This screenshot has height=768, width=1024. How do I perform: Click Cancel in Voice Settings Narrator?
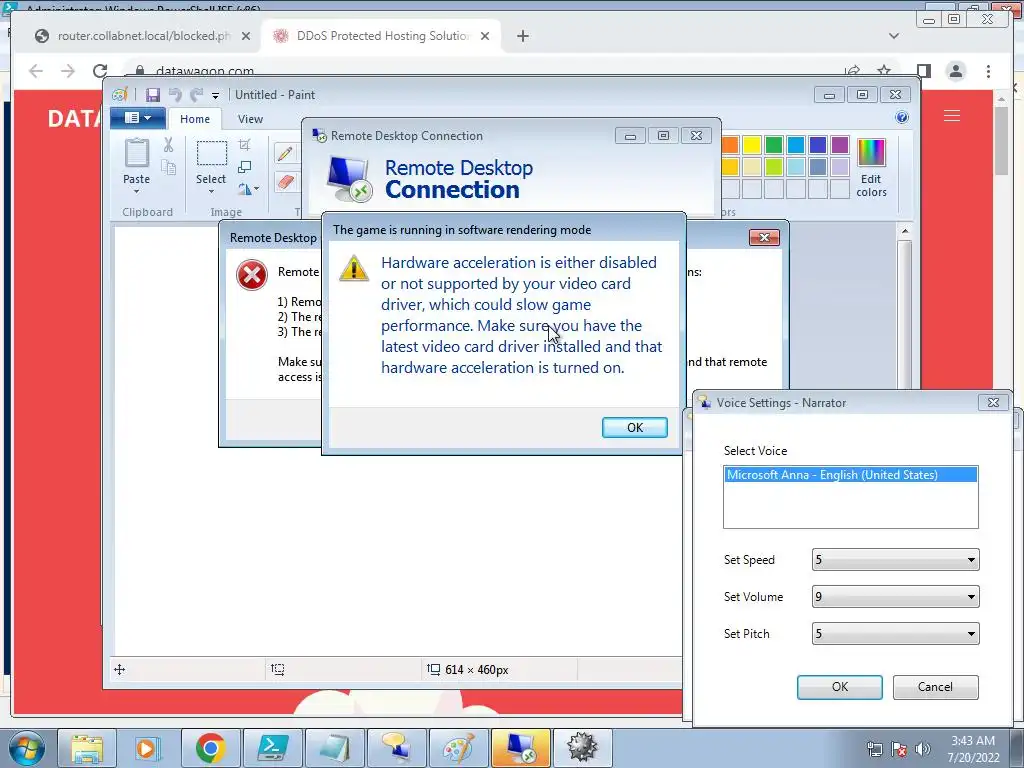pyautogui.click(x=935, y=687)
